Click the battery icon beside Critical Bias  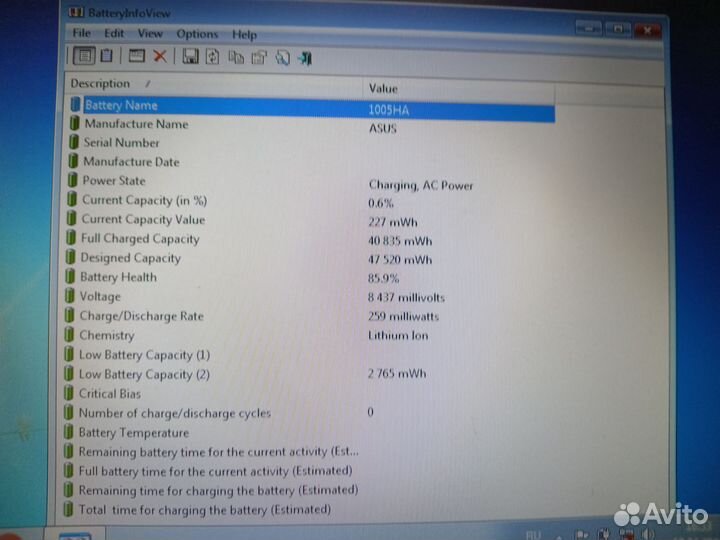coord(68,393)
